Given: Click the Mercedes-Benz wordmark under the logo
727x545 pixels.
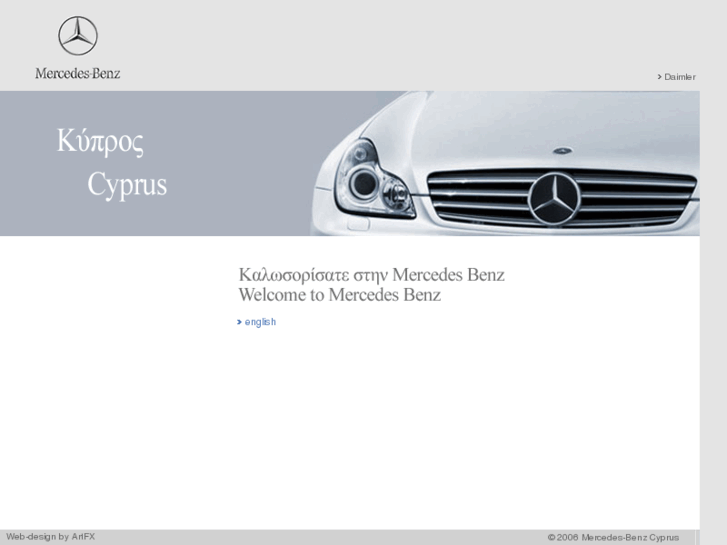Looking at the screenshot, I should click(x=77, y=73).
